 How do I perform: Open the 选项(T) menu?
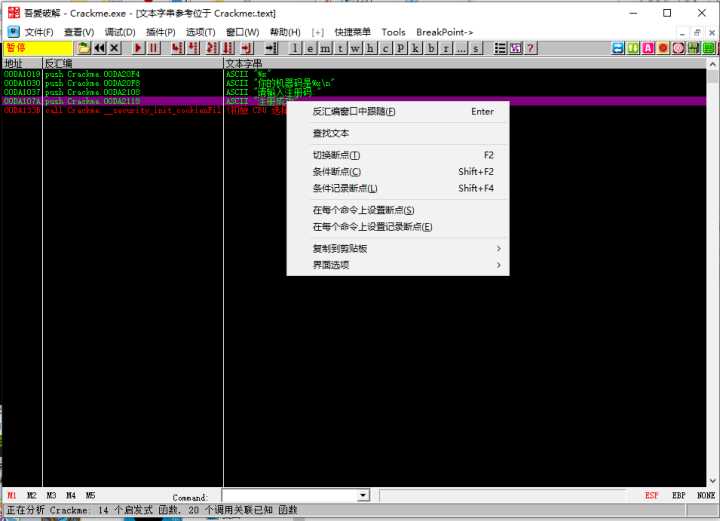click(201, 32)
